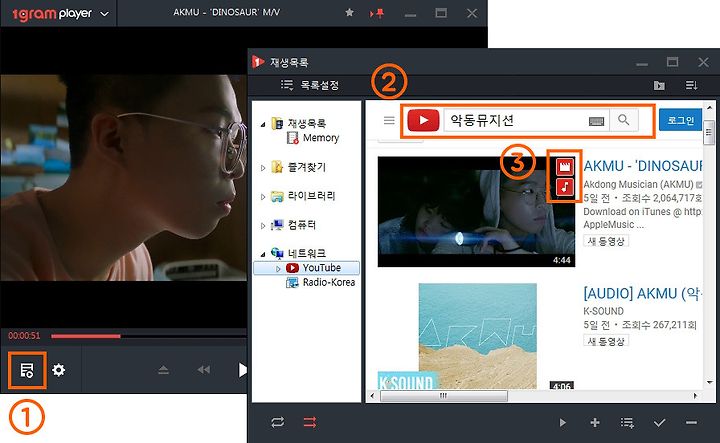Open player settings gear

[58, 370]
